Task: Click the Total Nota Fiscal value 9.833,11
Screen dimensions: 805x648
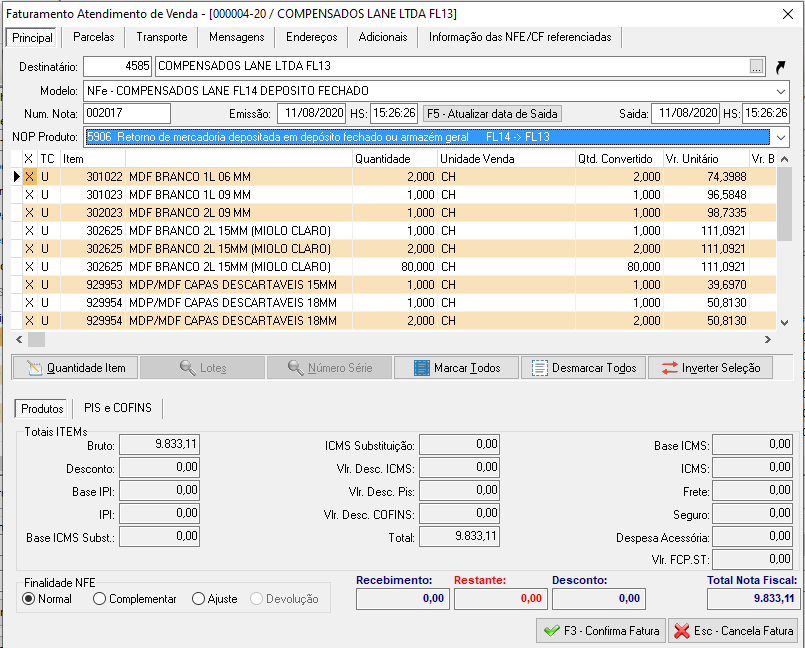Action: 752,599
